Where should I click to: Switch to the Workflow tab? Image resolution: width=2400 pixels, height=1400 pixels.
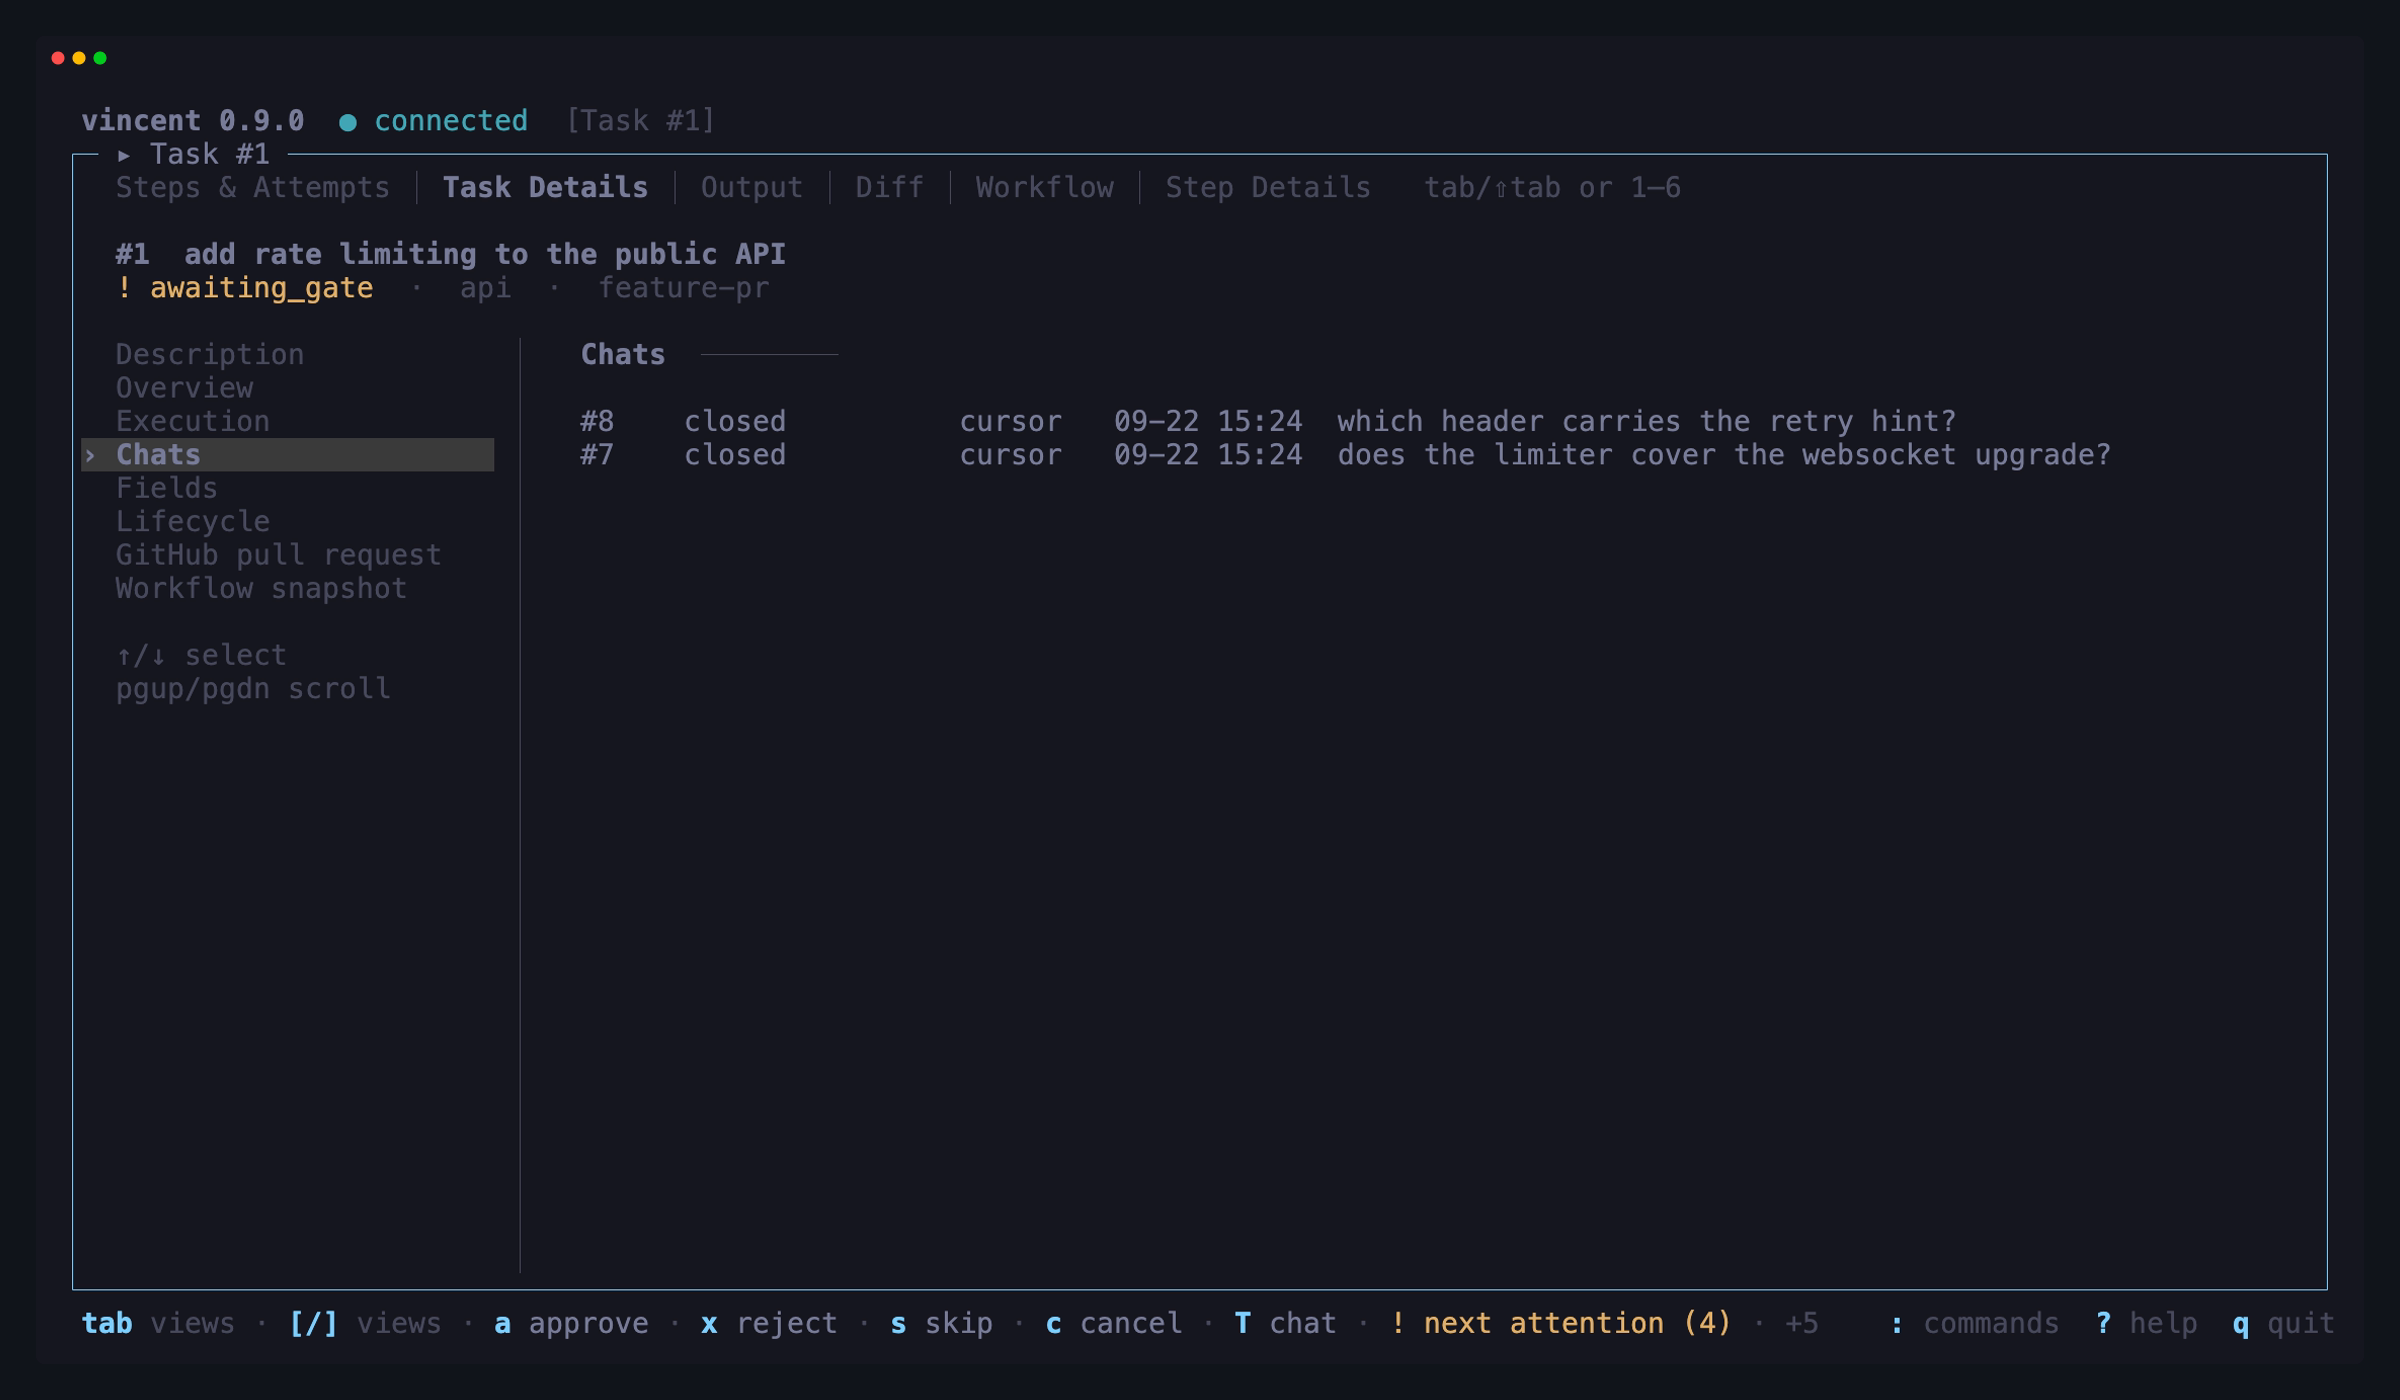click(1044, 188)
